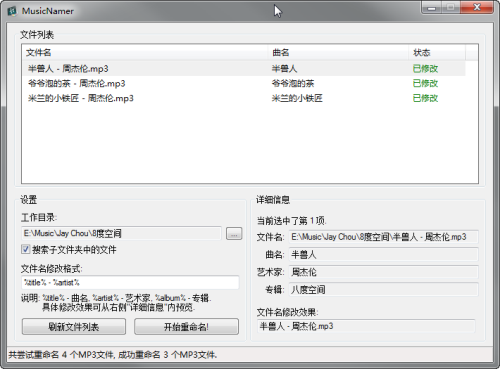
Task: Click the 文件名修改格式 input field
Action: tap(130, 283)
